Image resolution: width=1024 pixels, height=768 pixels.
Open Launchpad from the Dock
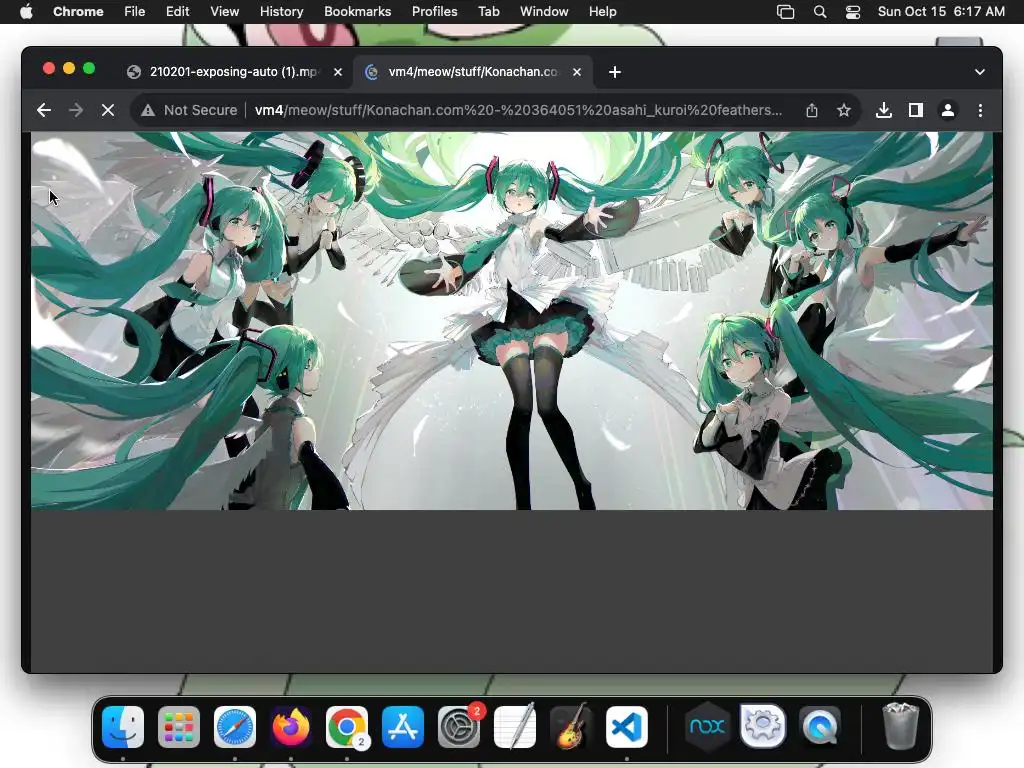(x=179, y=727)
